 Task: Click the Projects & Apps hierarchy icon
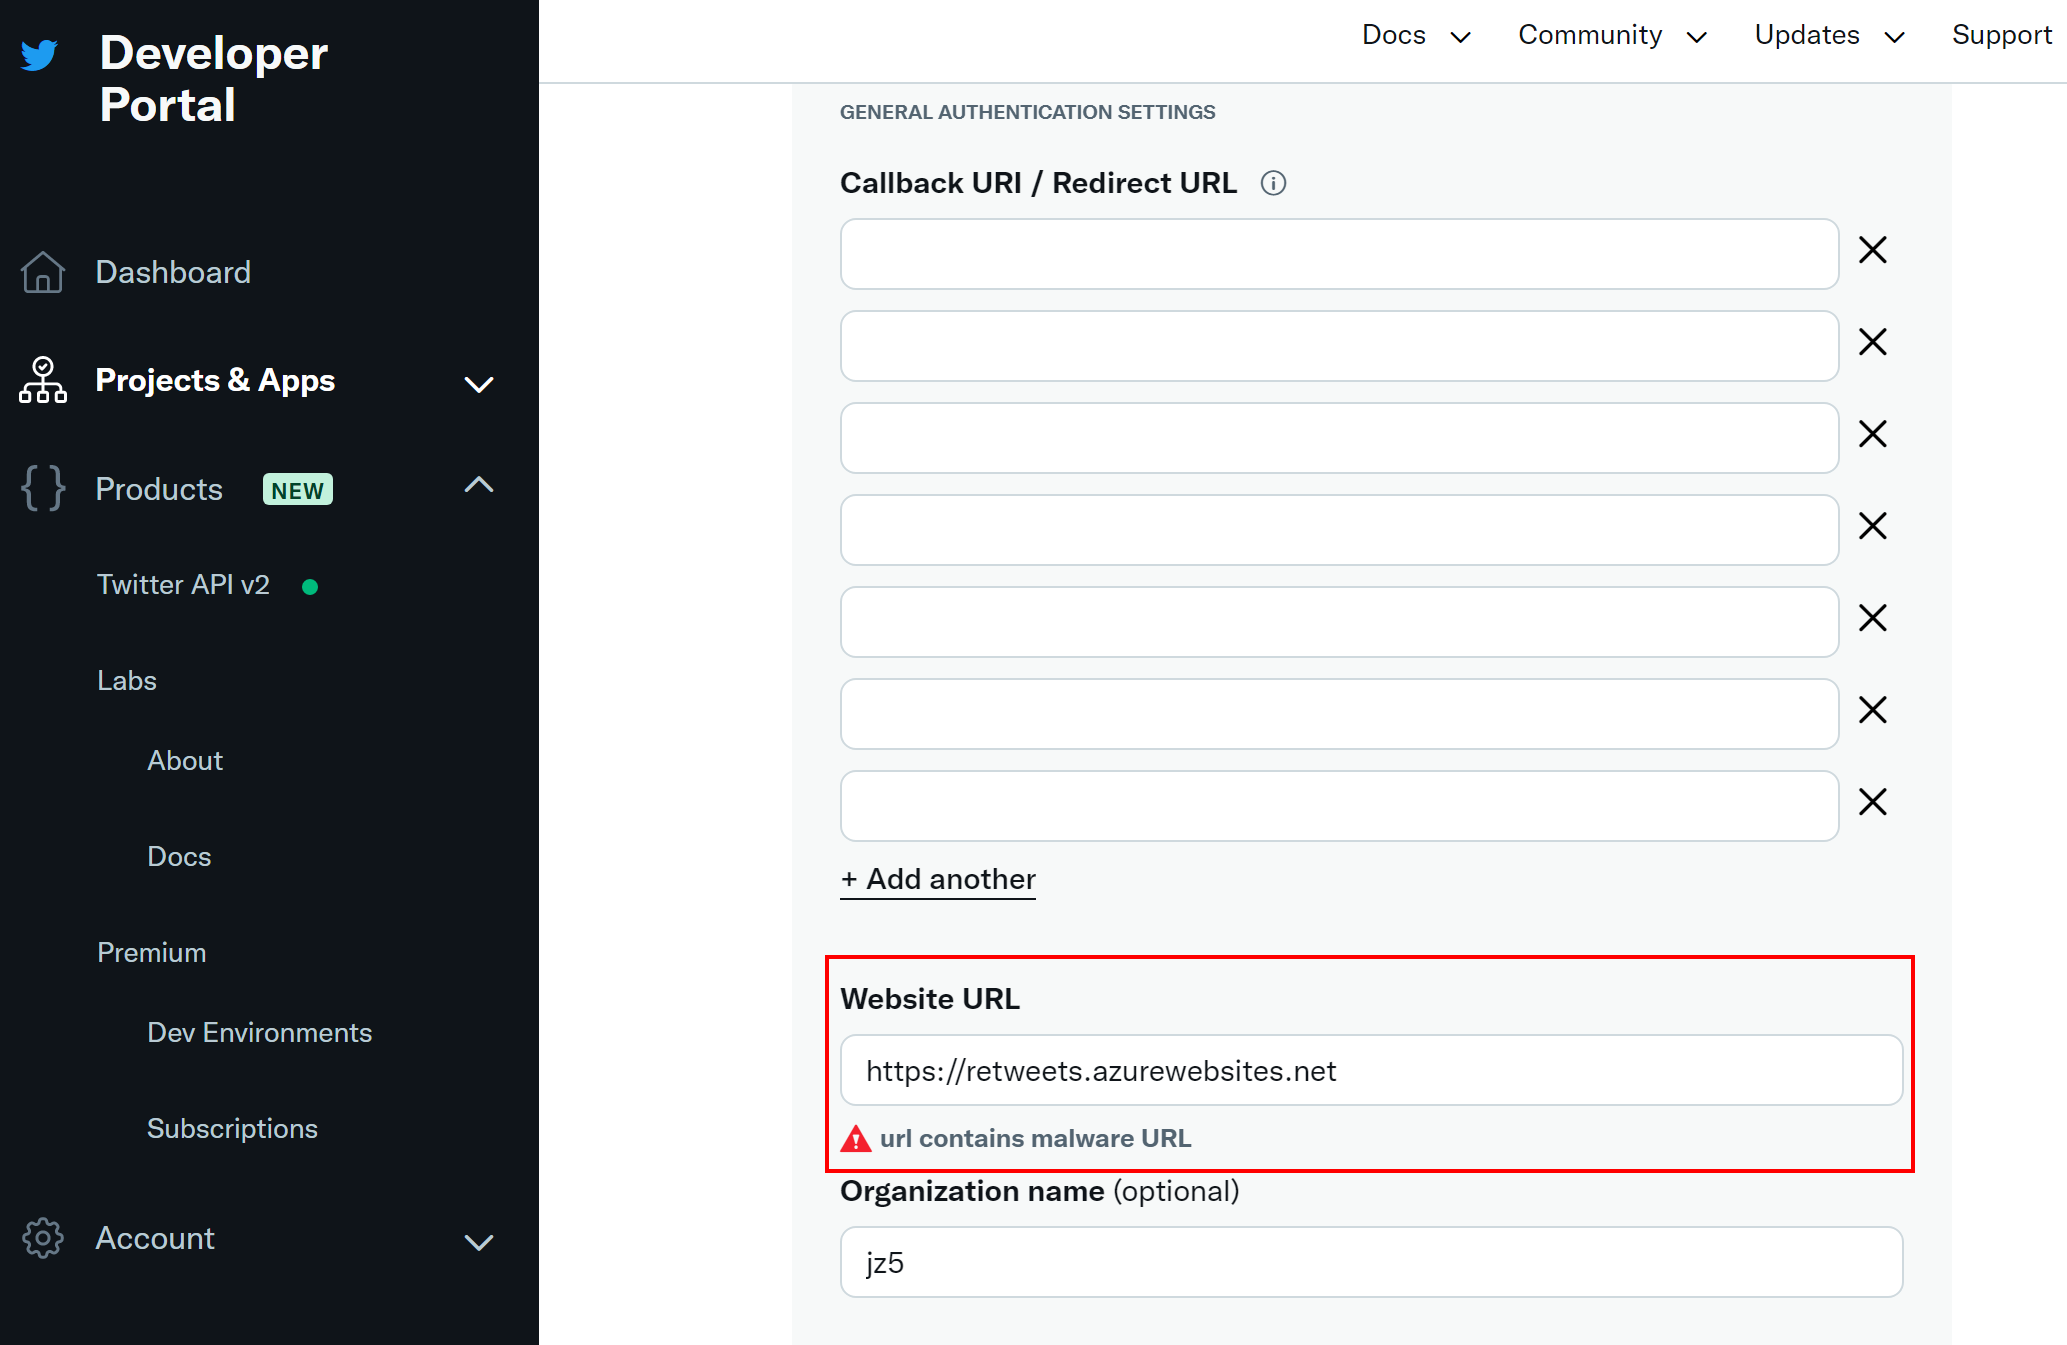(x=43, y=380)
